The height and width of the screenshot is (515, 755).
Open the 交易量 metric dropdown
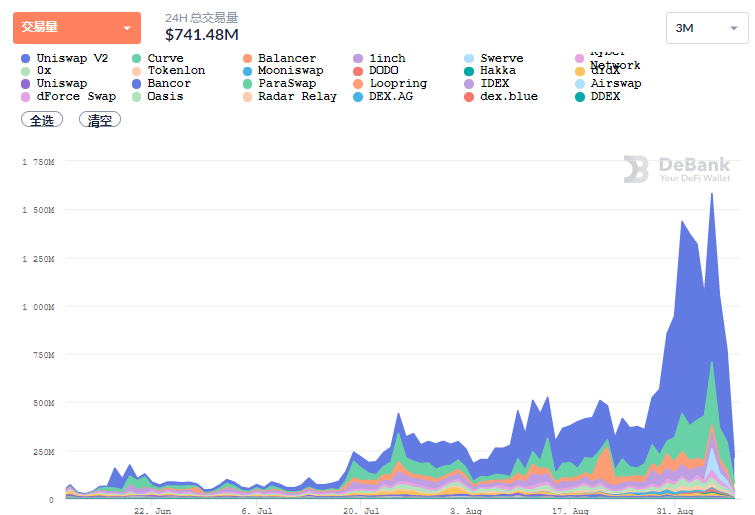click(77, 28)
